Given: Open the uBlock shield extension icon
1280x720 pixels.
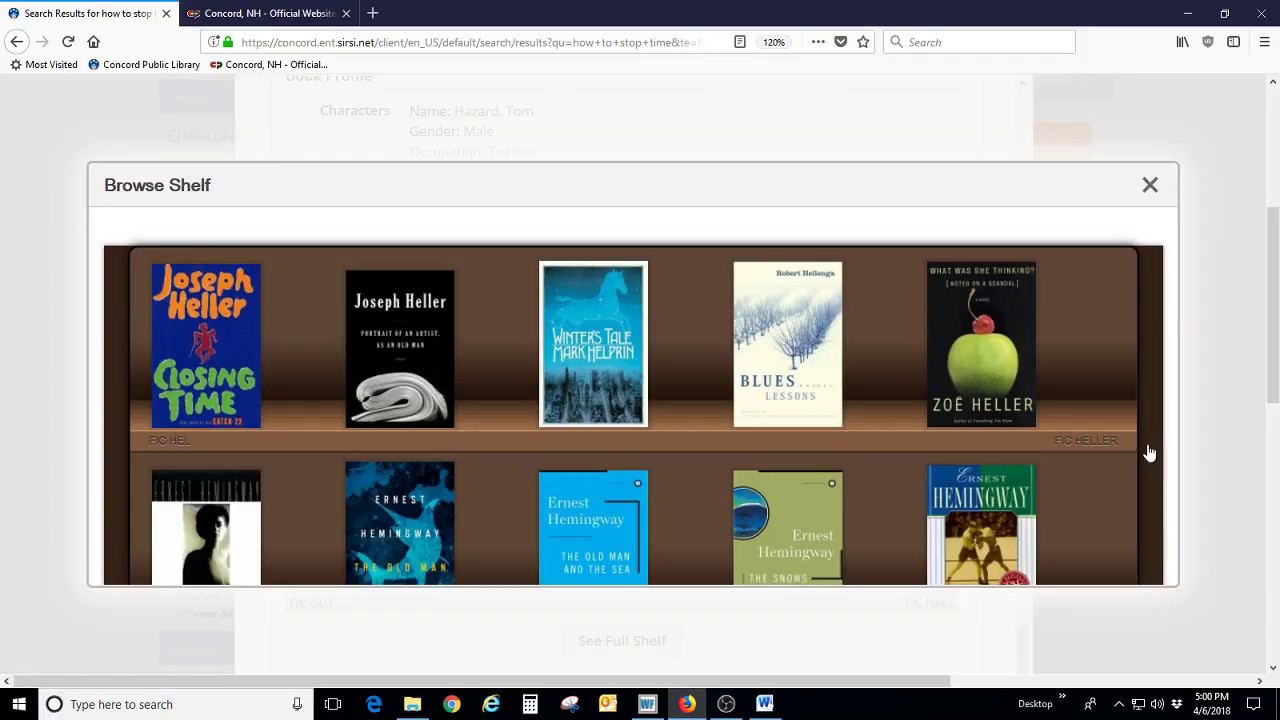Looking at the screenshot, I should [x=1208, y=42].
